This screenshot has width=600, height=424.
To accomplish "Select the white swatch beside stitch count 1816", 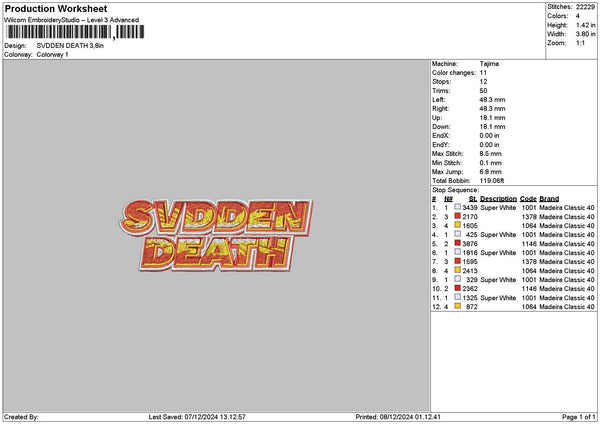I will point(457,252).
